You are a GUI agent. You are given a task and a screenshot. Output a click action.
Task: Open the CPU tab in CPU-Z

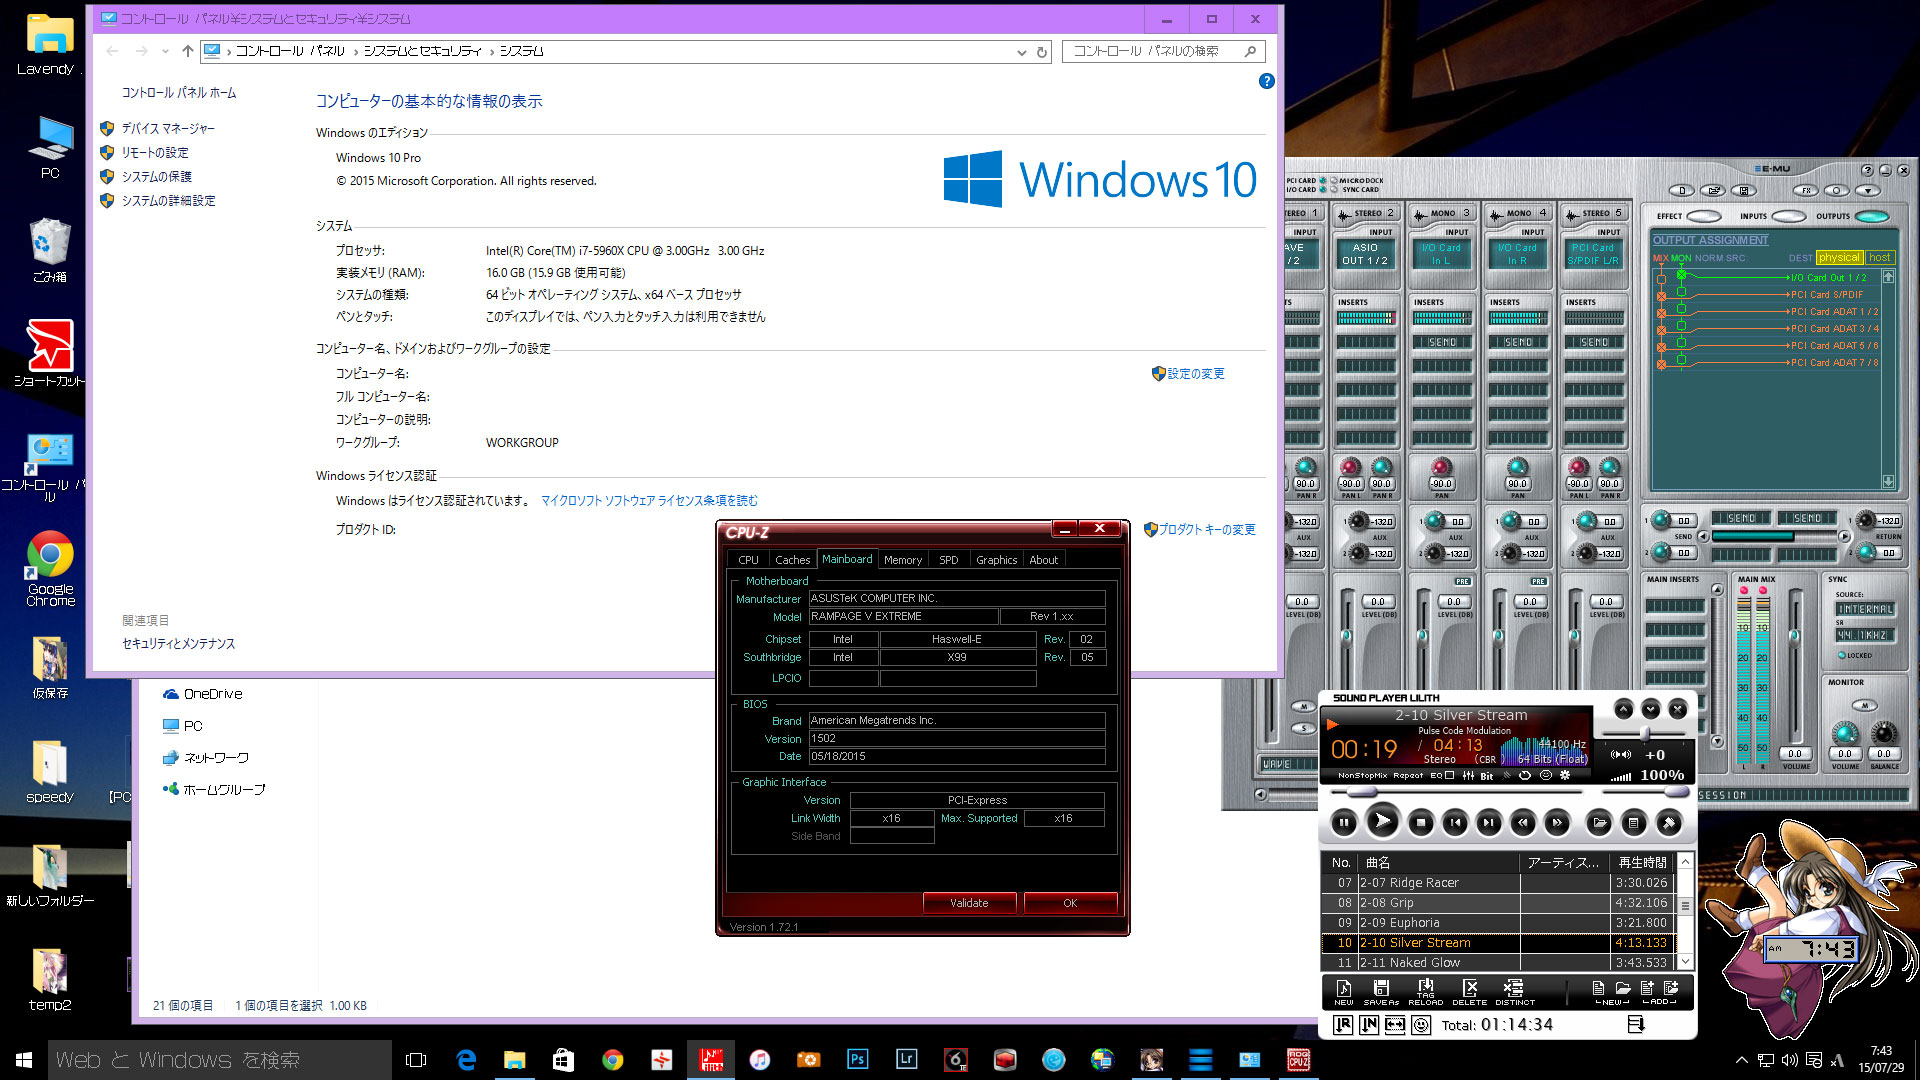point(748,560)
